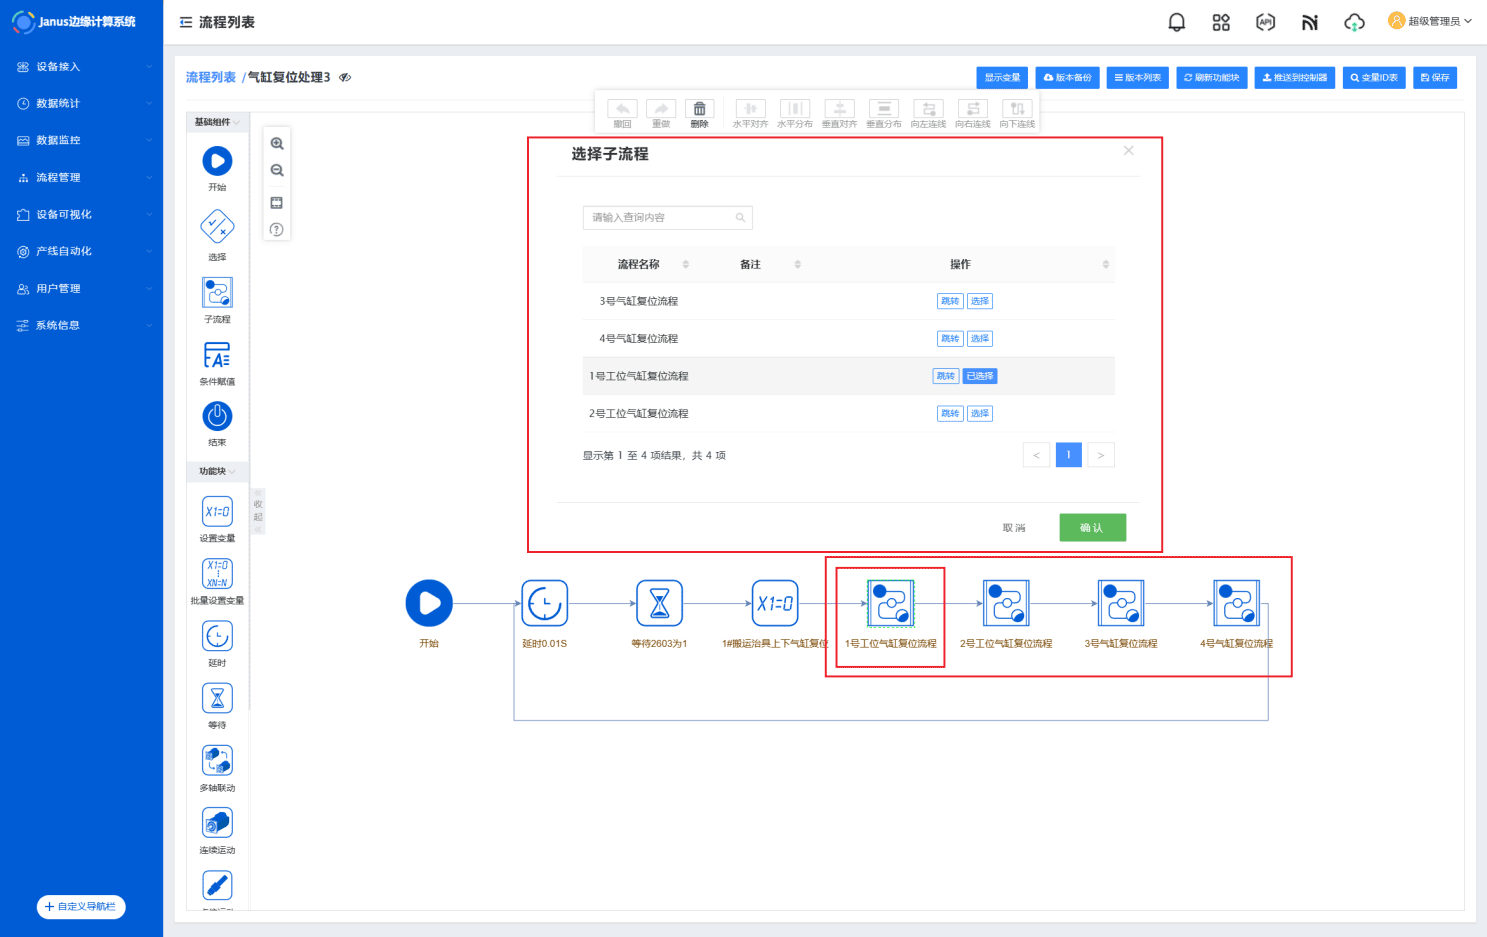Click the 结束 power icon in palette

click(x=217, y=416)
